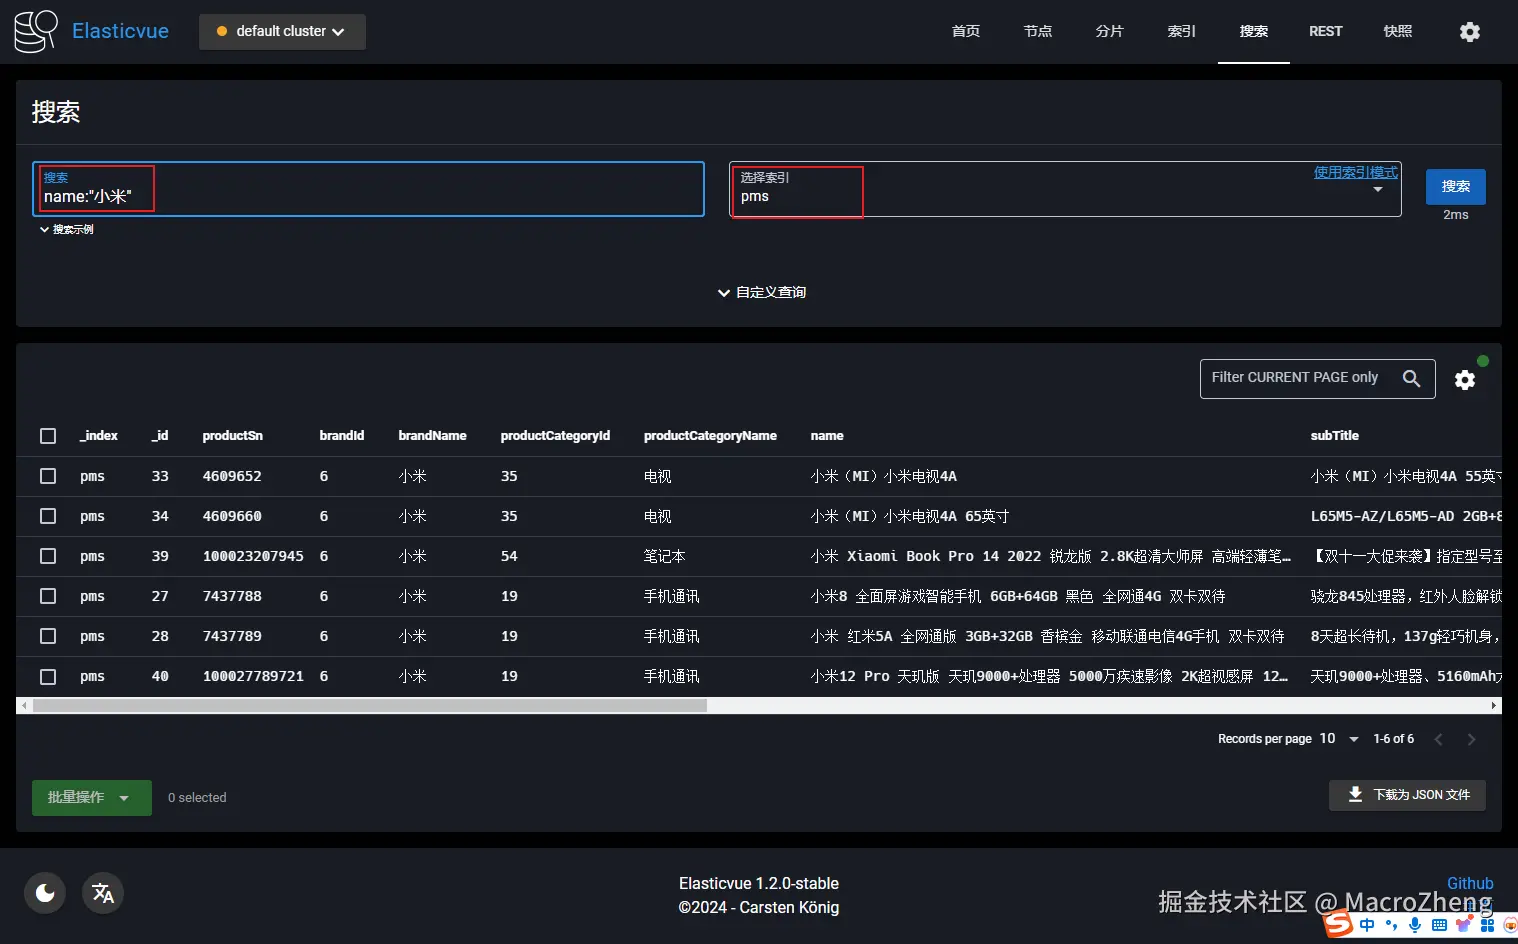Viewport: 1518px width, 944px height.
Task: Open Records per page dropdown
Action: click(1339, 739)
